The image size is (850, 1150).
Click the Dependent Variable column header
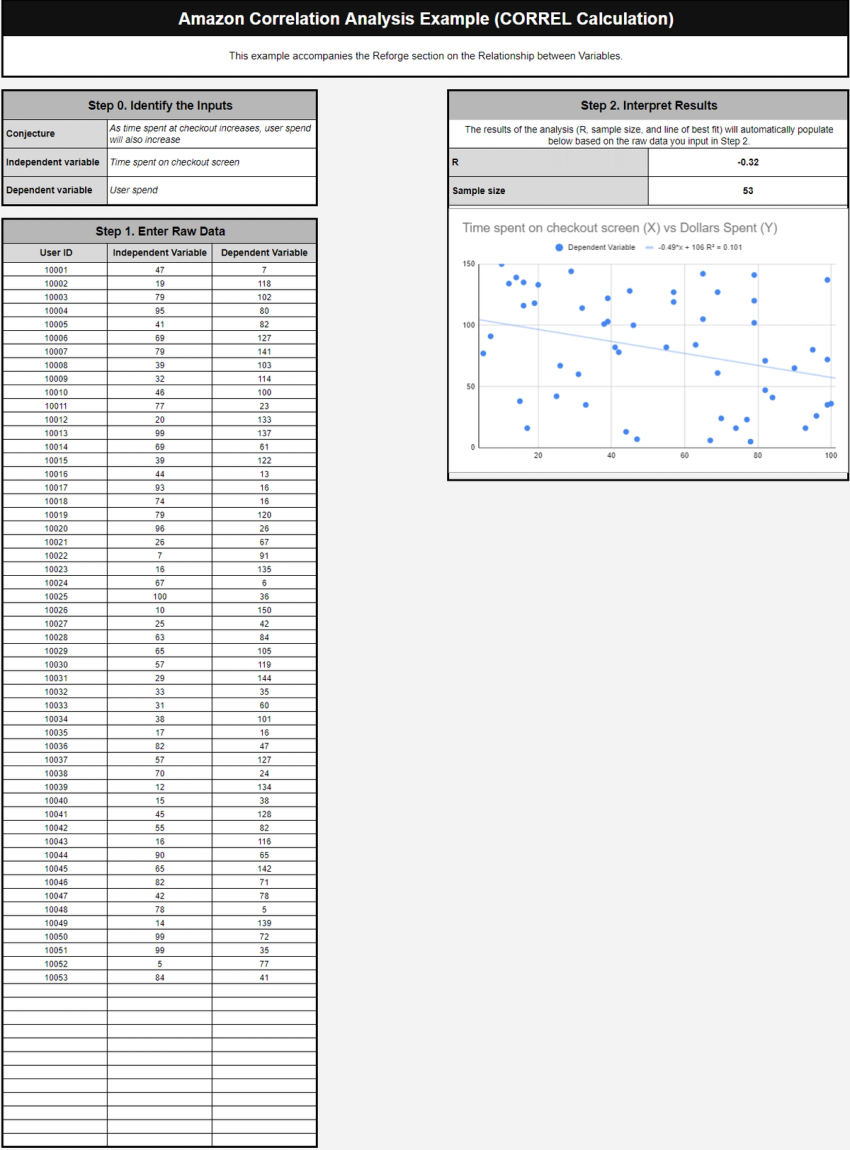click(x=264, y=253)
